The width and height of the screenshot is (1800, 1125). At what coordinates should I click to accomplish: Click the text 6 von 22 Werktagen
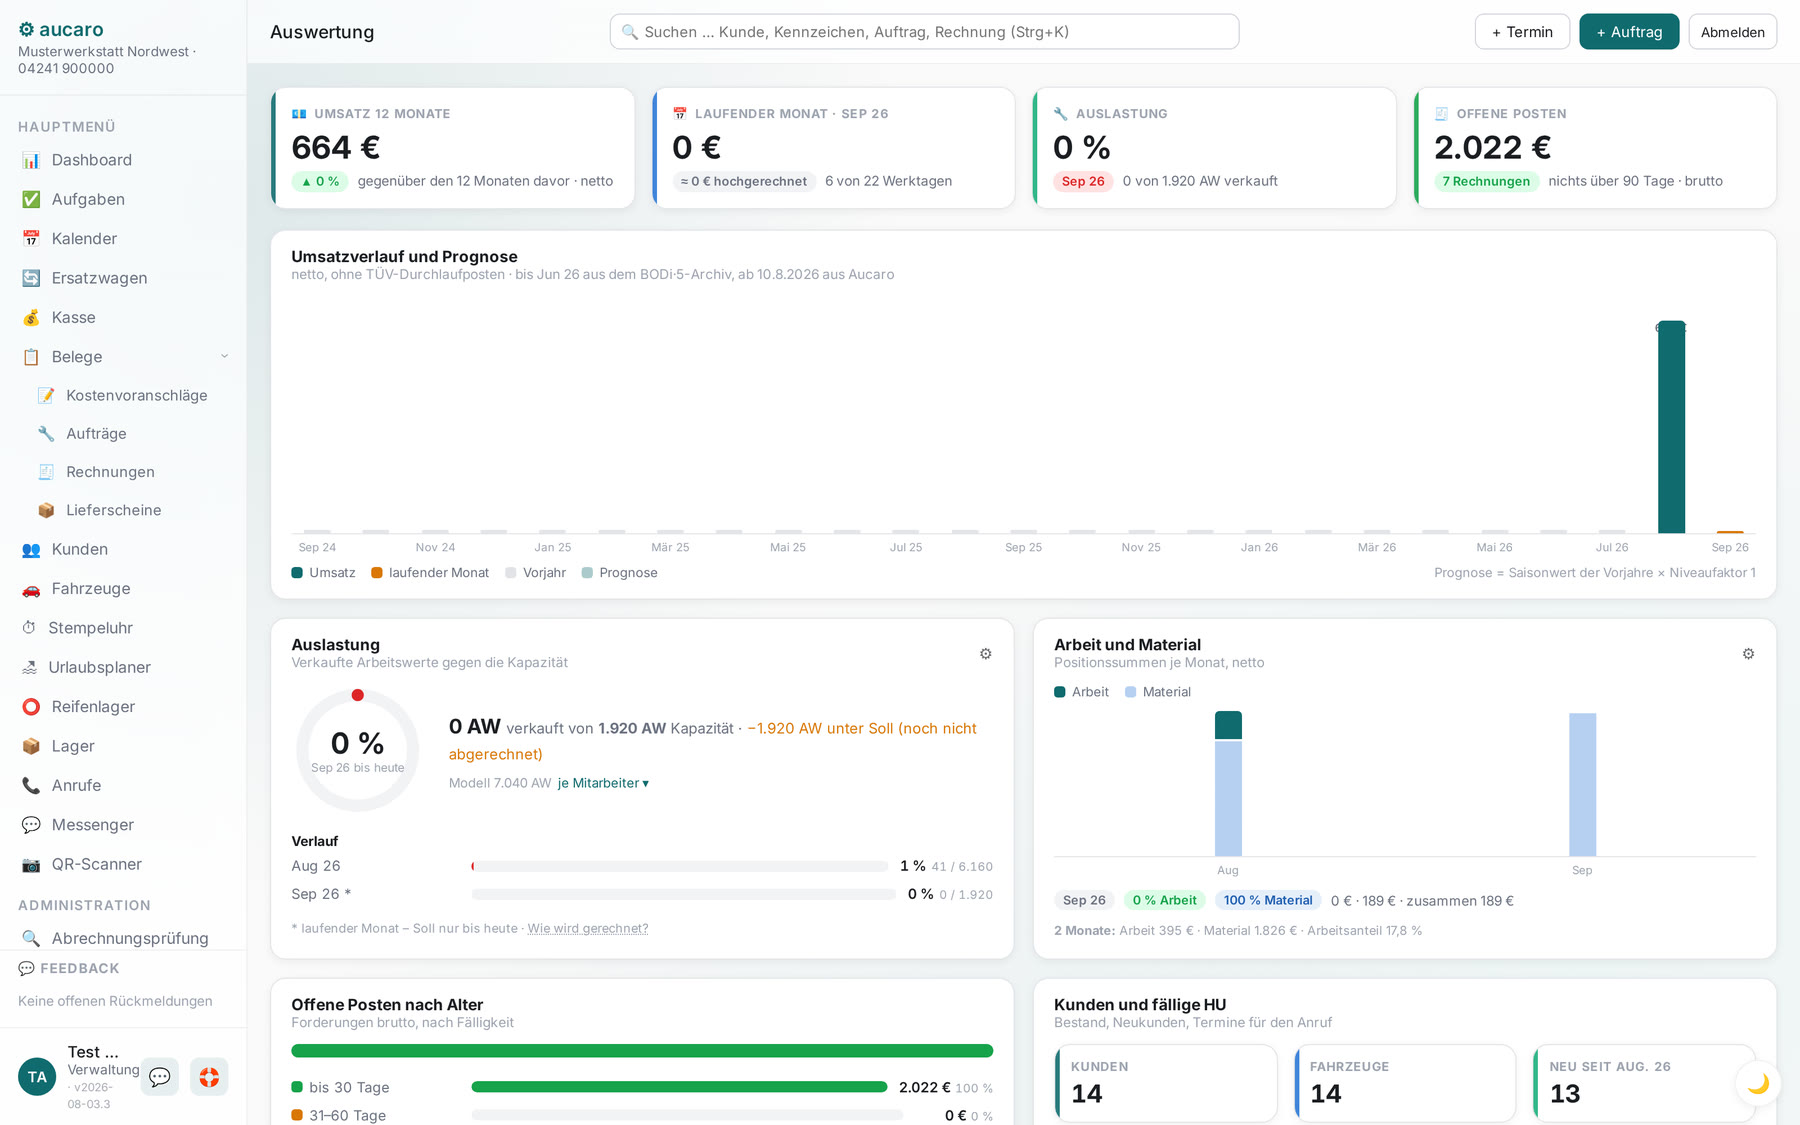pyautogui.click(x=888, y=181)
